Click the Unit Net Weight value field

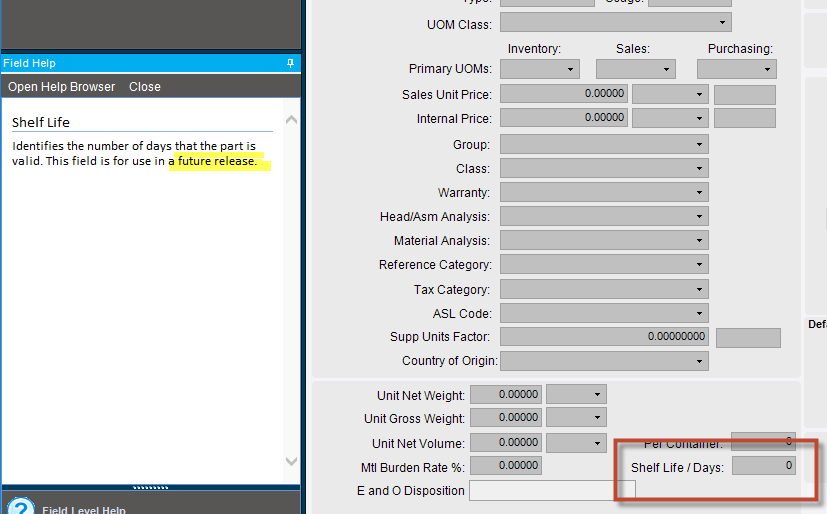tap(506, 394)
